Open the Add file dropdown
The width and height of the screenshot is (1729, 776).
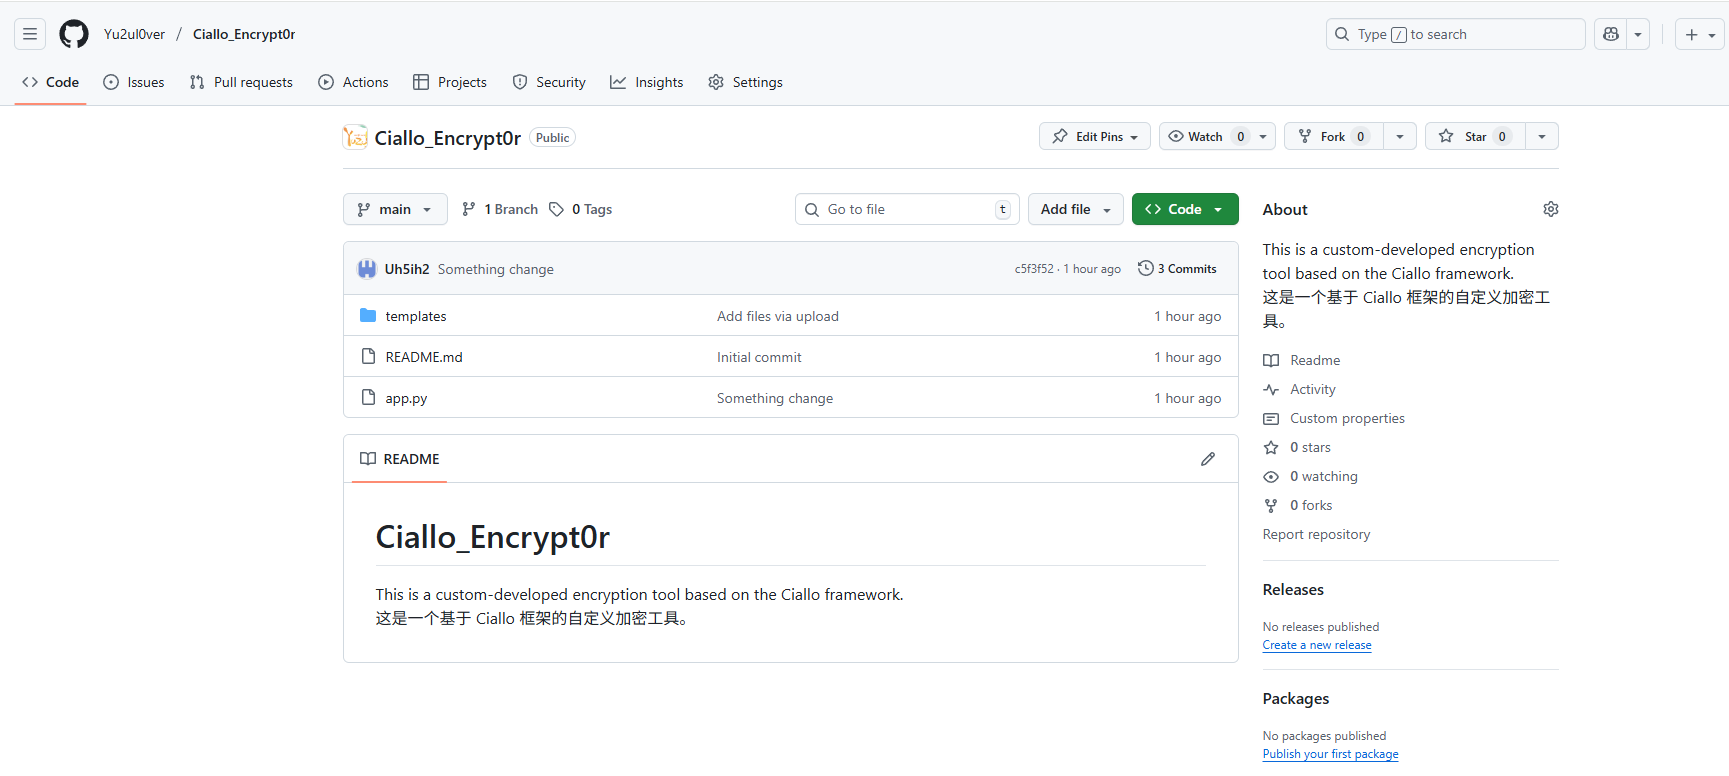1075,209
